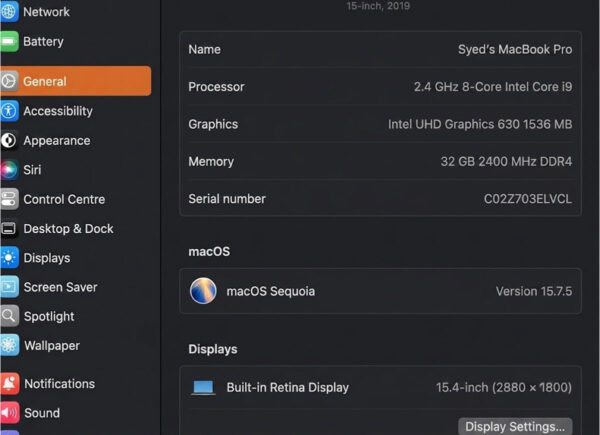Select Spotlight label in sidebar
Image resolution: width=600 pixels, height=435 pixels.
click(49, 316)
